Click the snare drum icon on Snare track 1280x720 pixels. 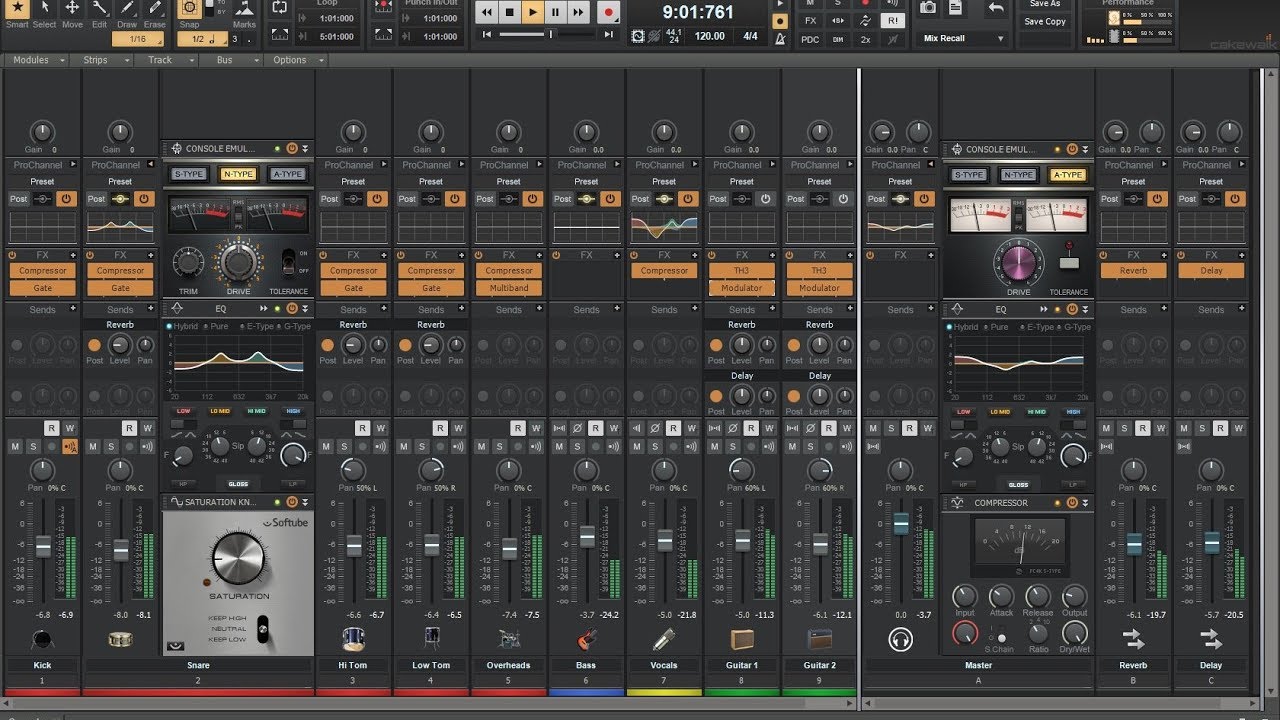click(120, 639)
